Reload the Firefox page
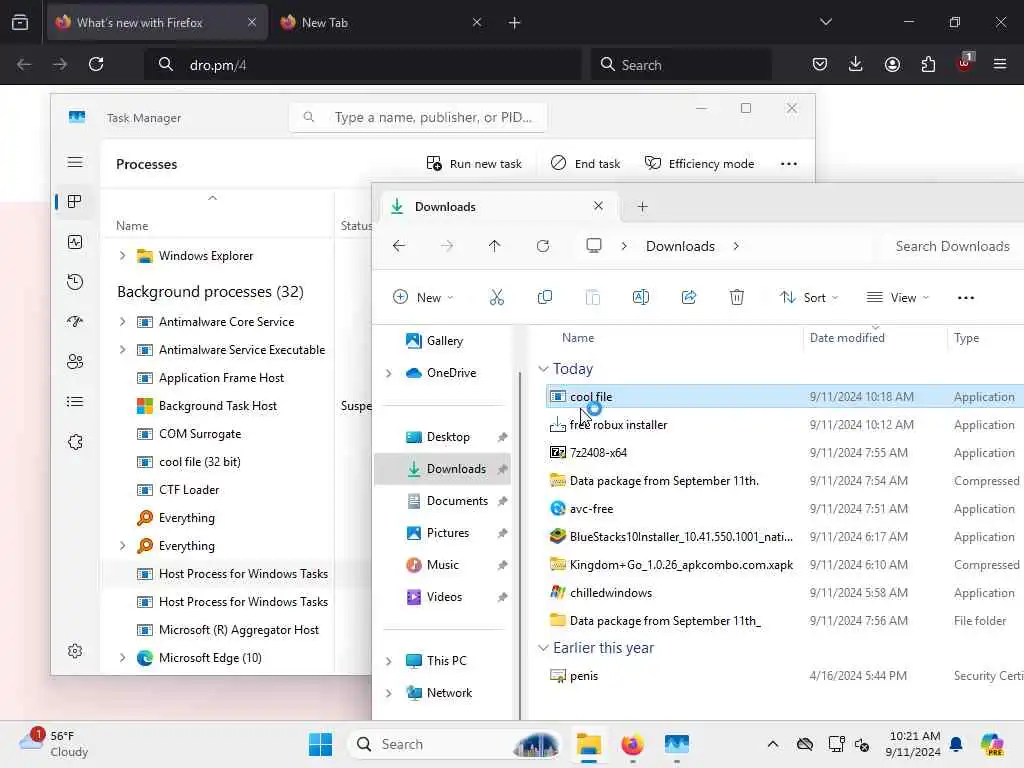1024x768 pixels. [96, 64]
